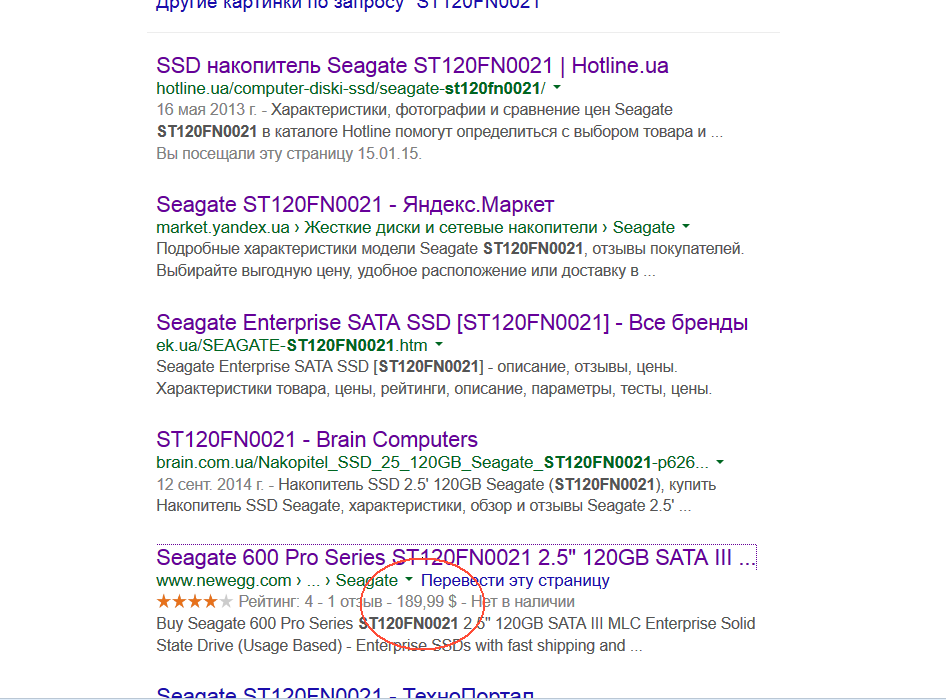
Task: Click the green hotline.ua/computer-diski-ssd URL text
Action: [x=350, y=88]
